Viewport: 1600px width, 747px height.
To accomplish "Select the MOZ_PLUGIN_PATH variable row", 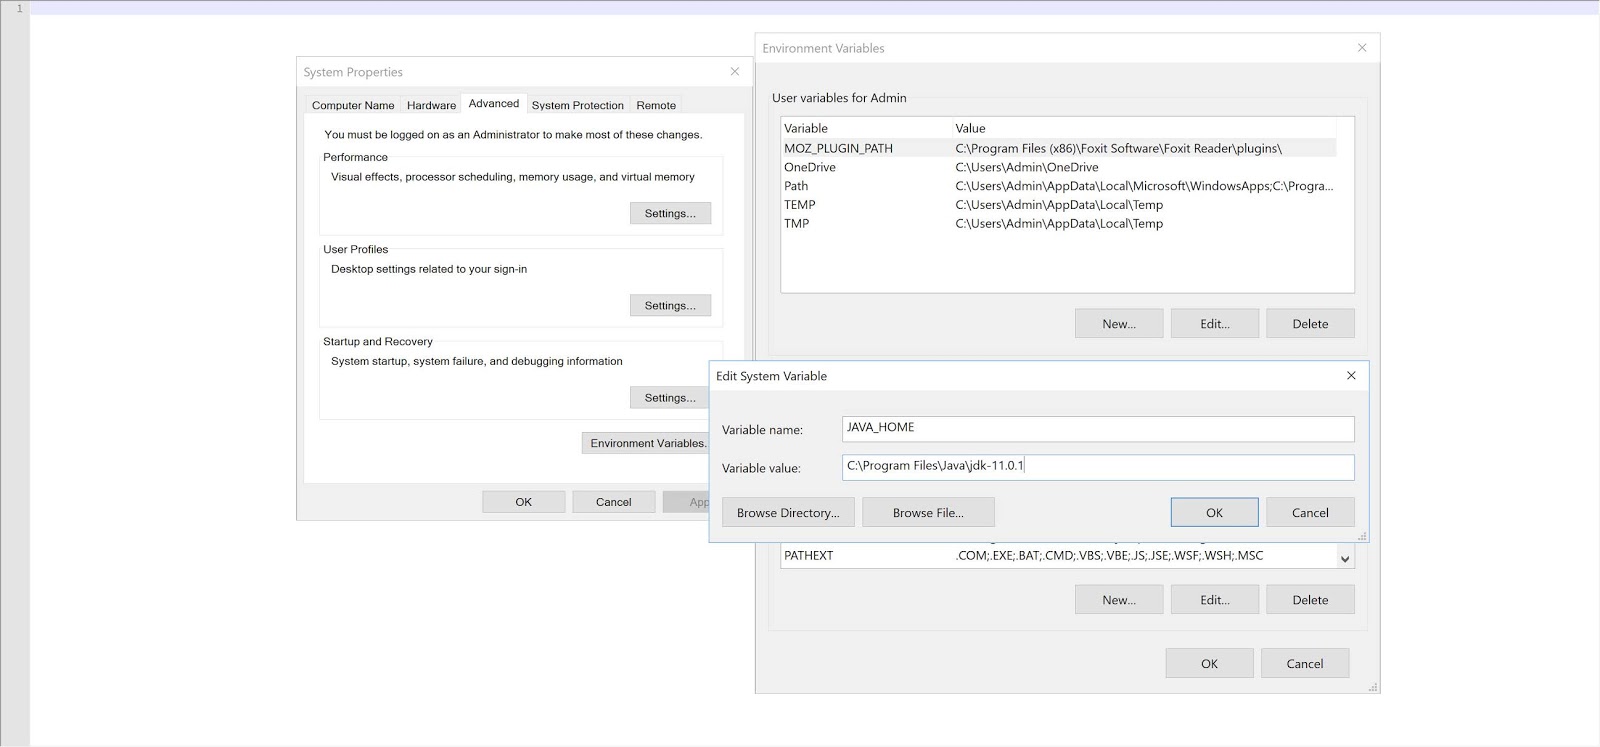I will (x=1059, y=148).
